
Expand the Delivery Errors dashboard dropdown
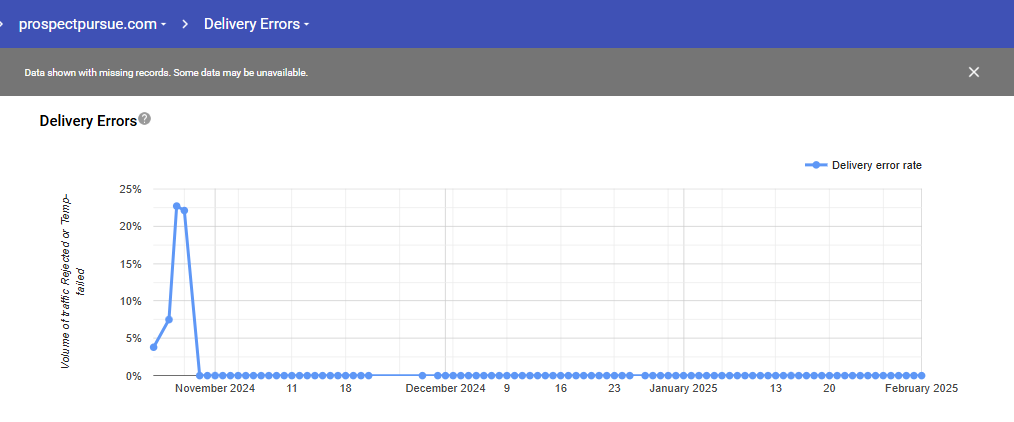(256, 24)
